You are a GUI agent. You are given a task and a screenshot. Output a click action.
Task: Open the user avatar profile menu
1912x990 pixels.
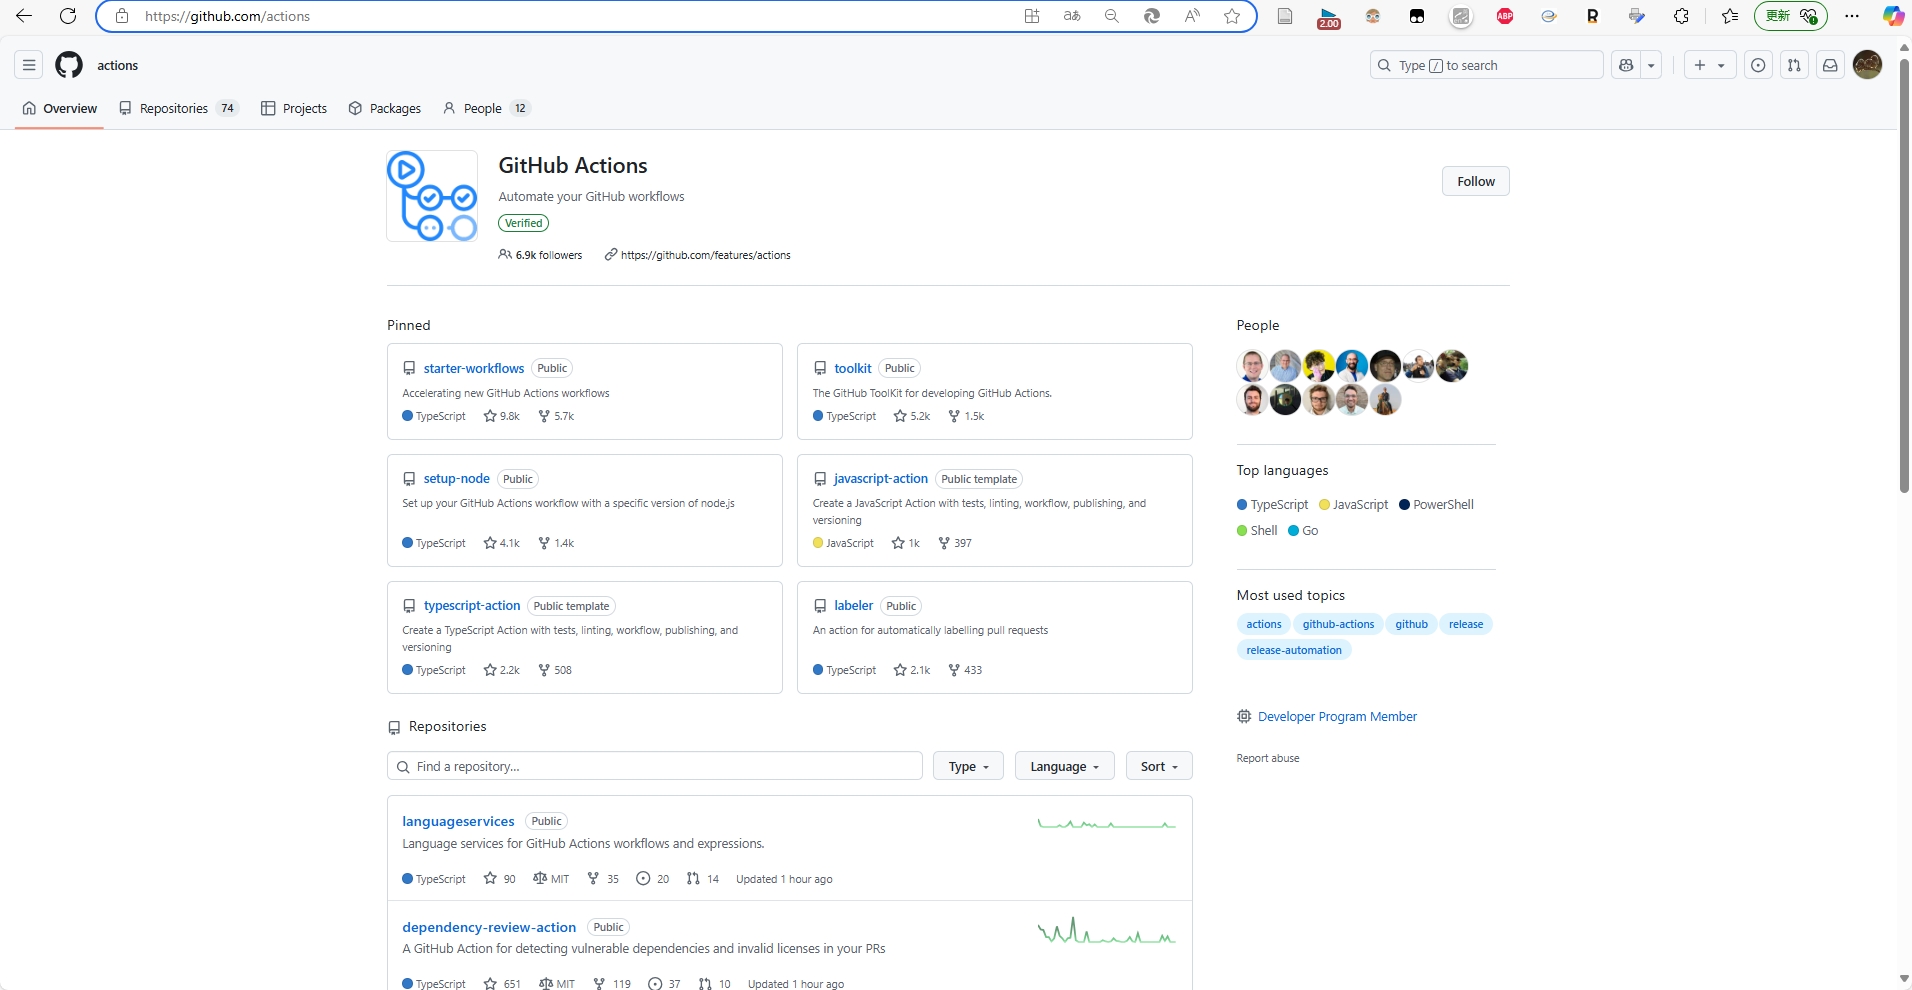coord(1868,65)
